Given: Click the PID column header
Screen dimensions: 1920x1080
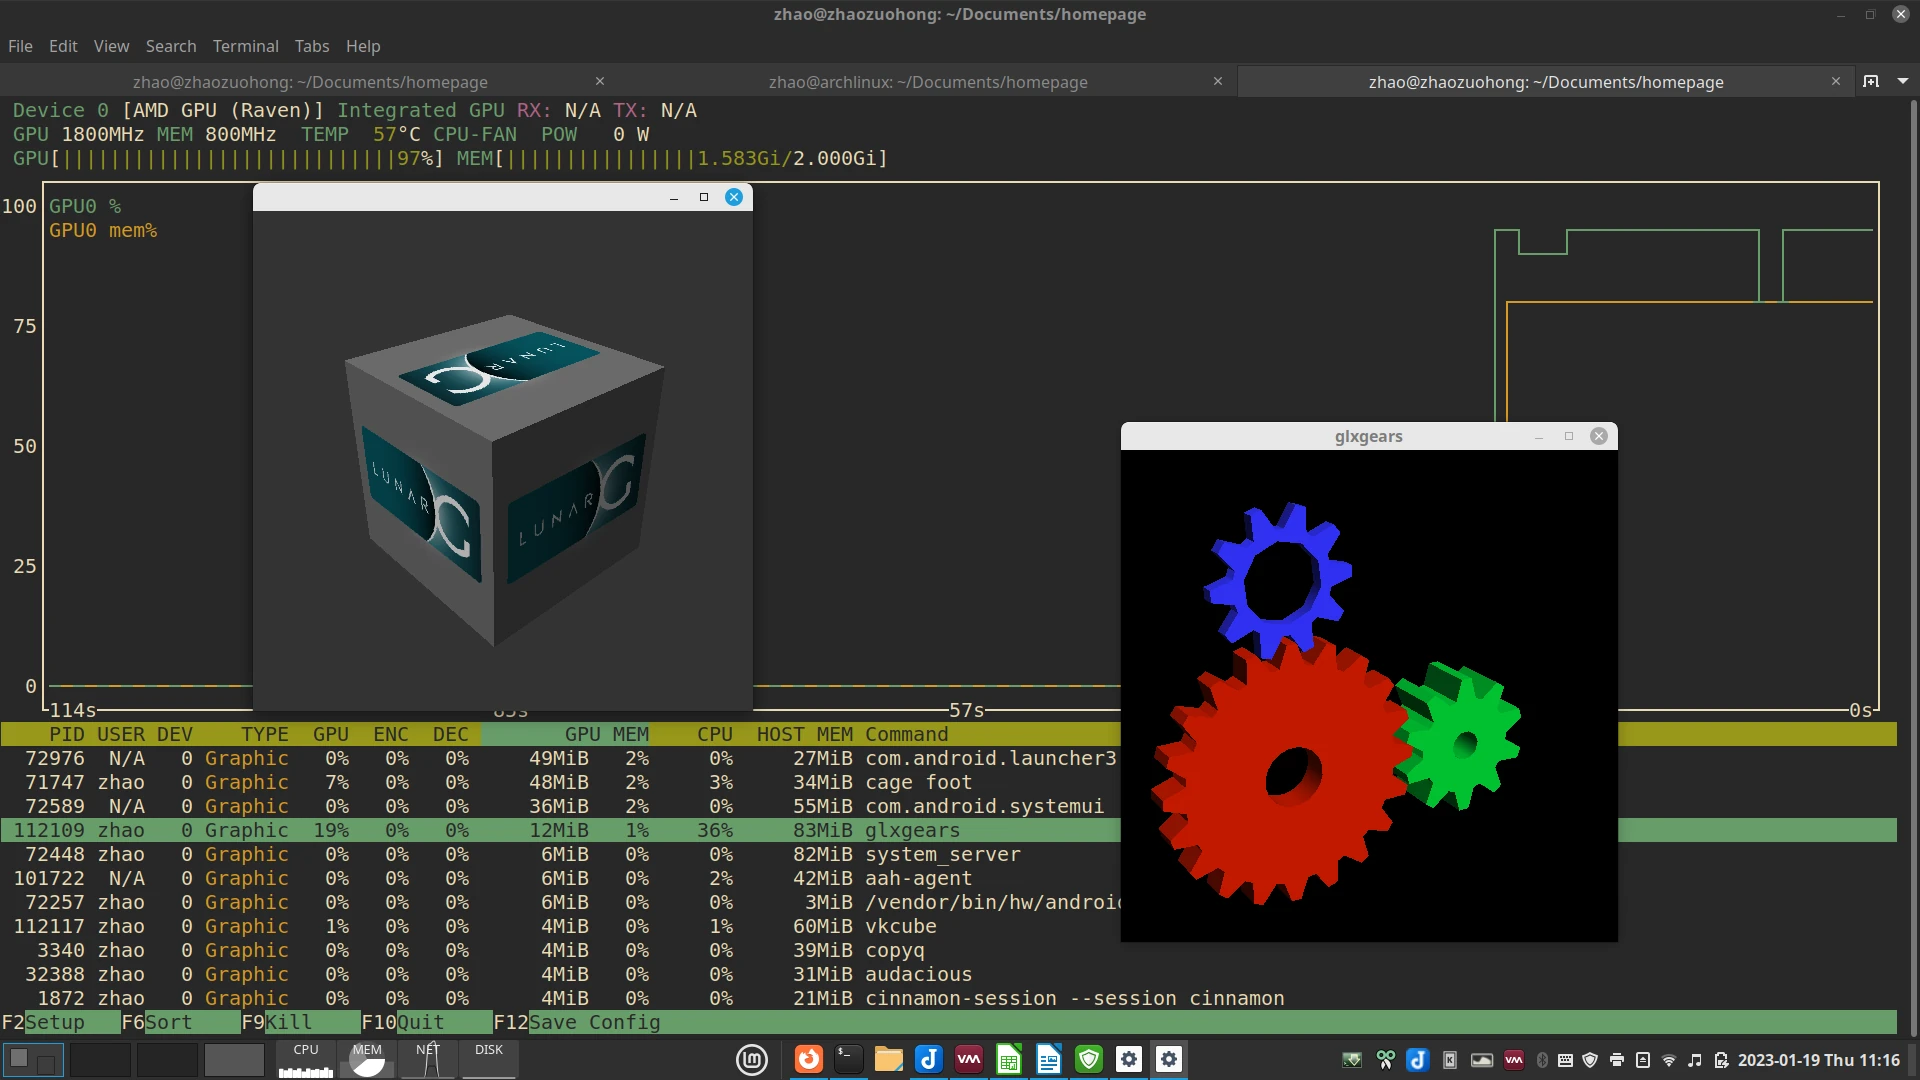Looking at the screenshot, I should (67, 734).
